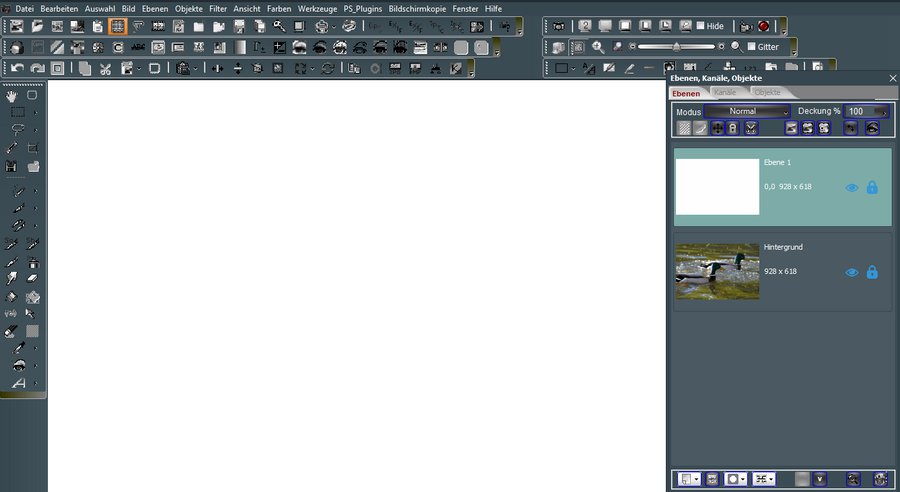
Task: Pick the text tool in toolbox
Action: click(x=18, y=384)
